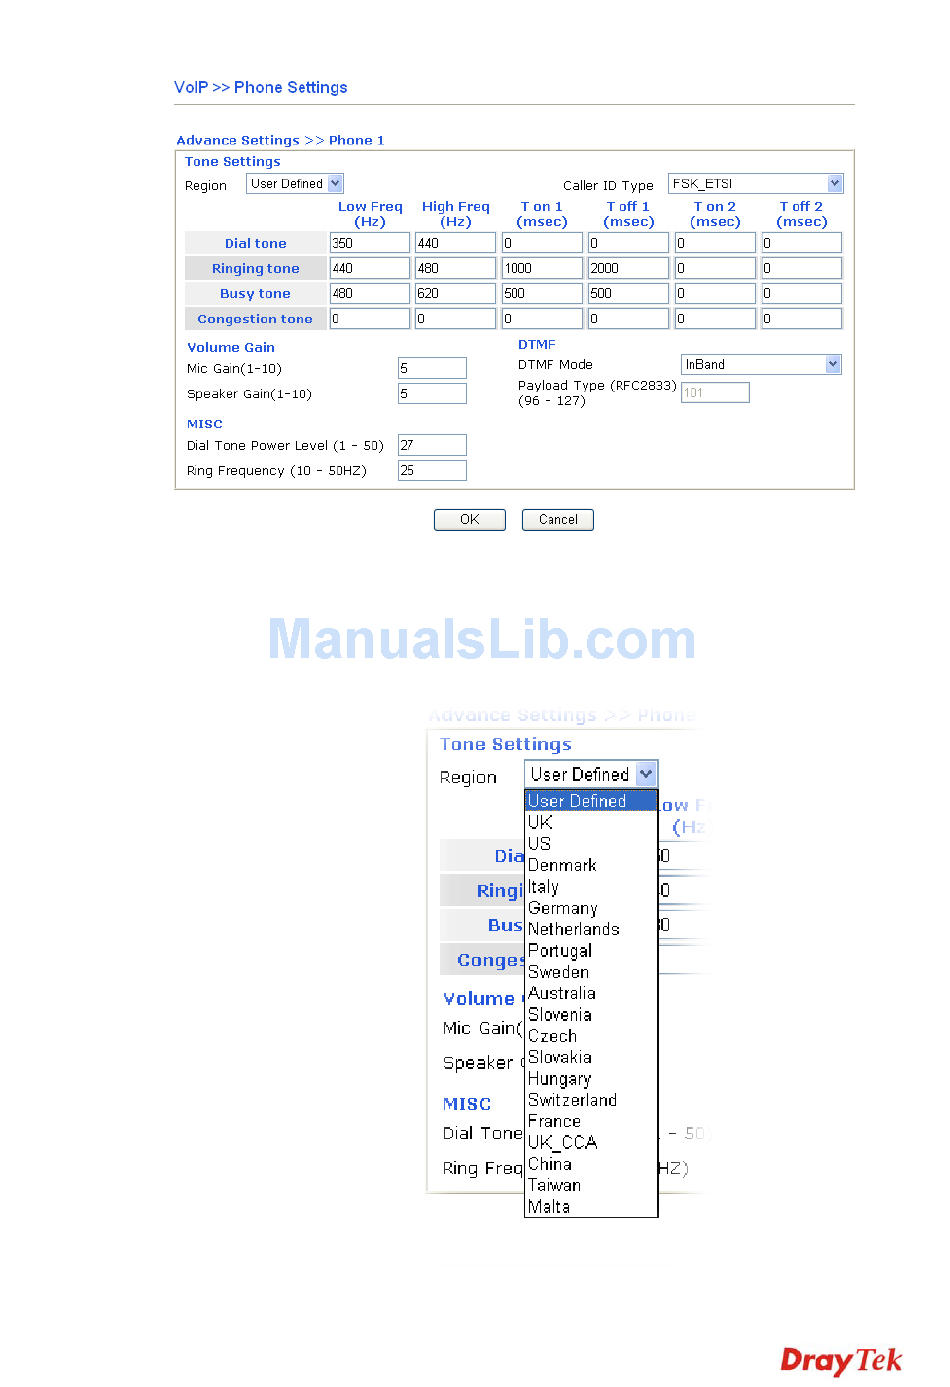The width and height of the screenshot is (950, 1387).
Task: Pick Taiwan from the region list
Action: coord(591,1185)
